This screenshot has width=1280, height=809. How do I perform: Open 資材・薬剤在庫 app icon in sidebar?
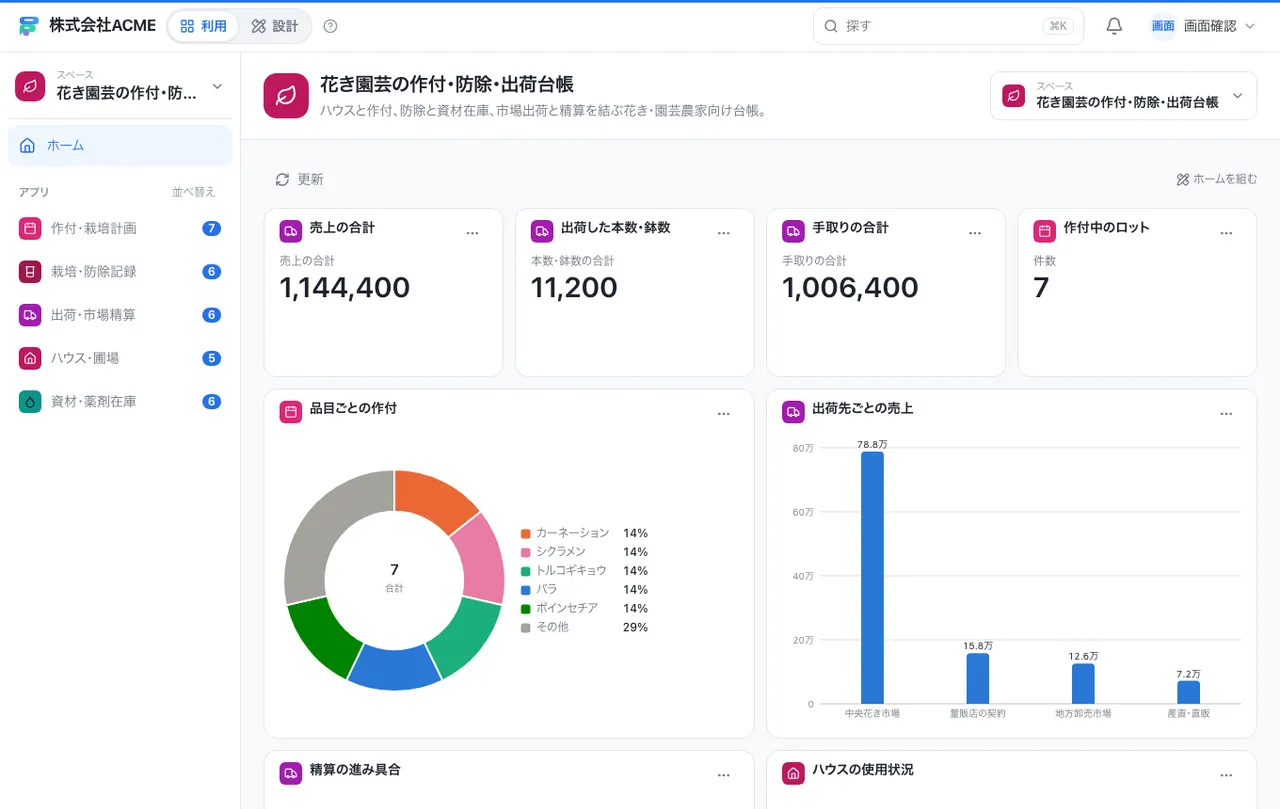[30, 401]
